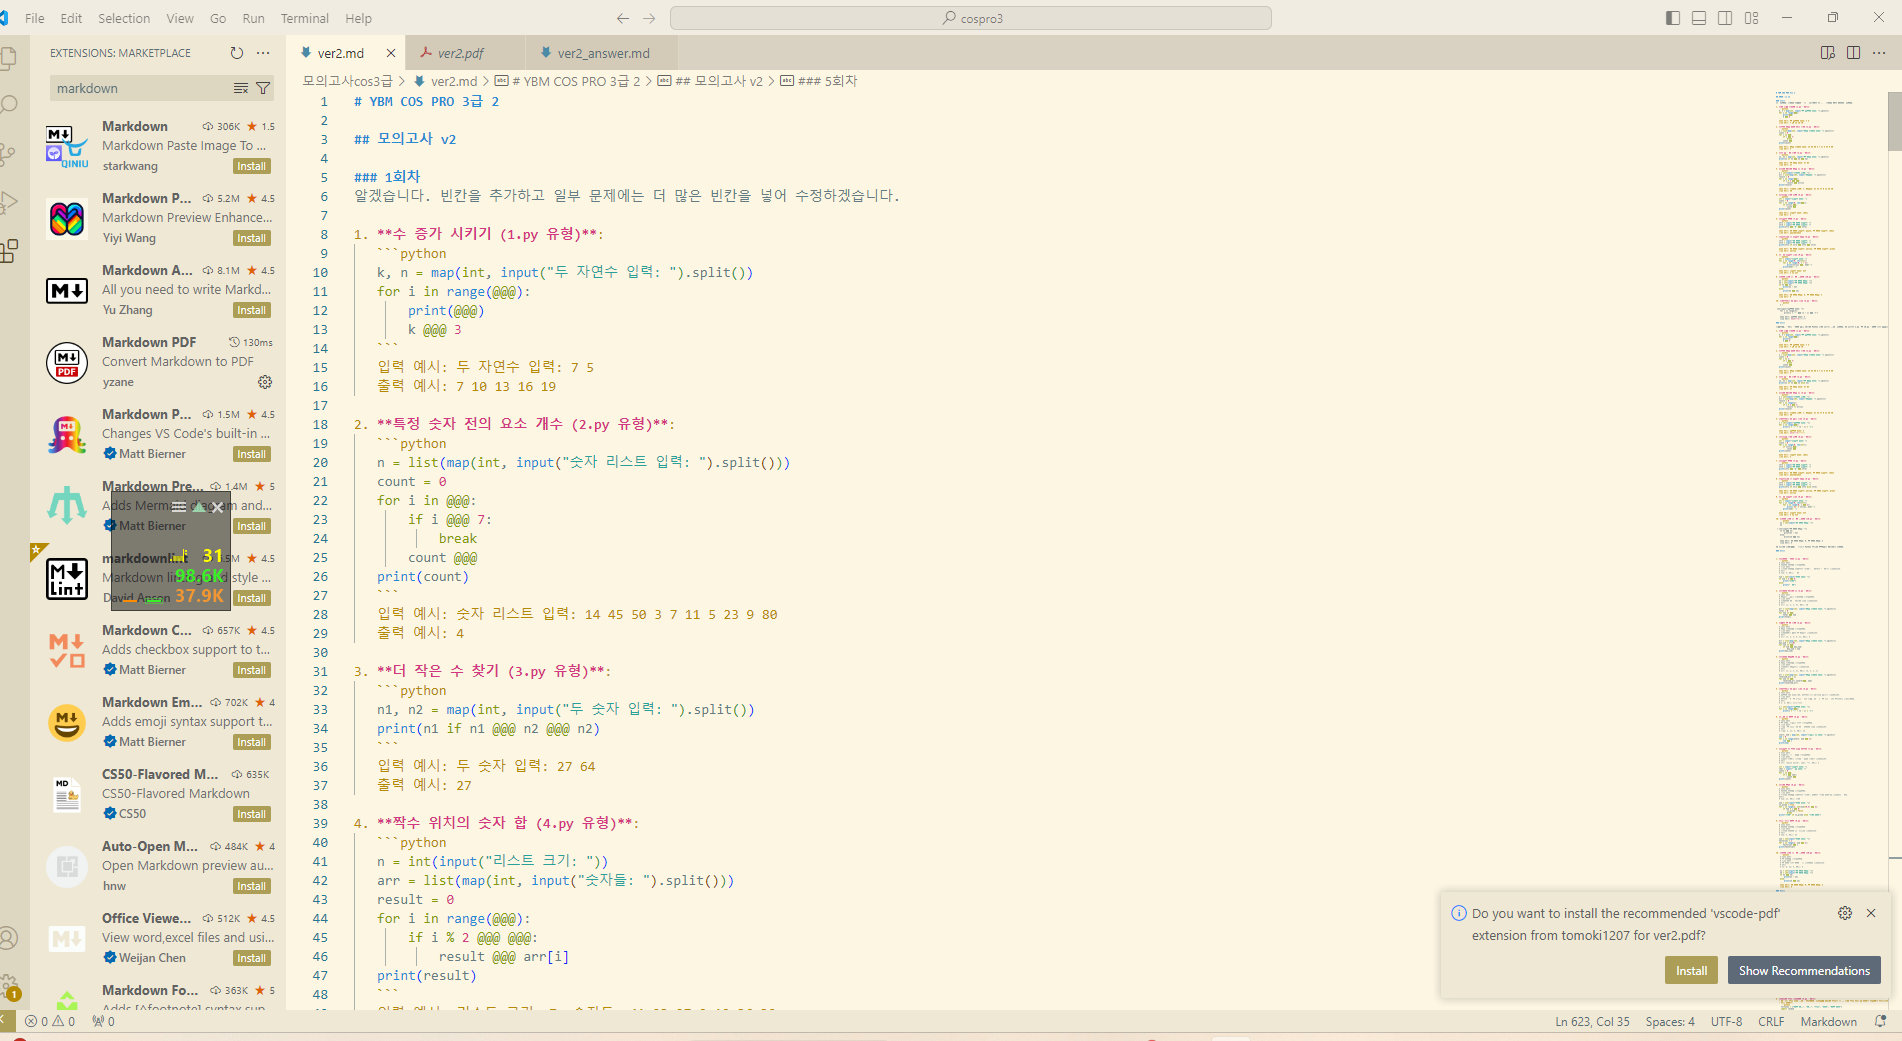
Task: Toggle primary side bar visibility
Action: (1673, 18)
